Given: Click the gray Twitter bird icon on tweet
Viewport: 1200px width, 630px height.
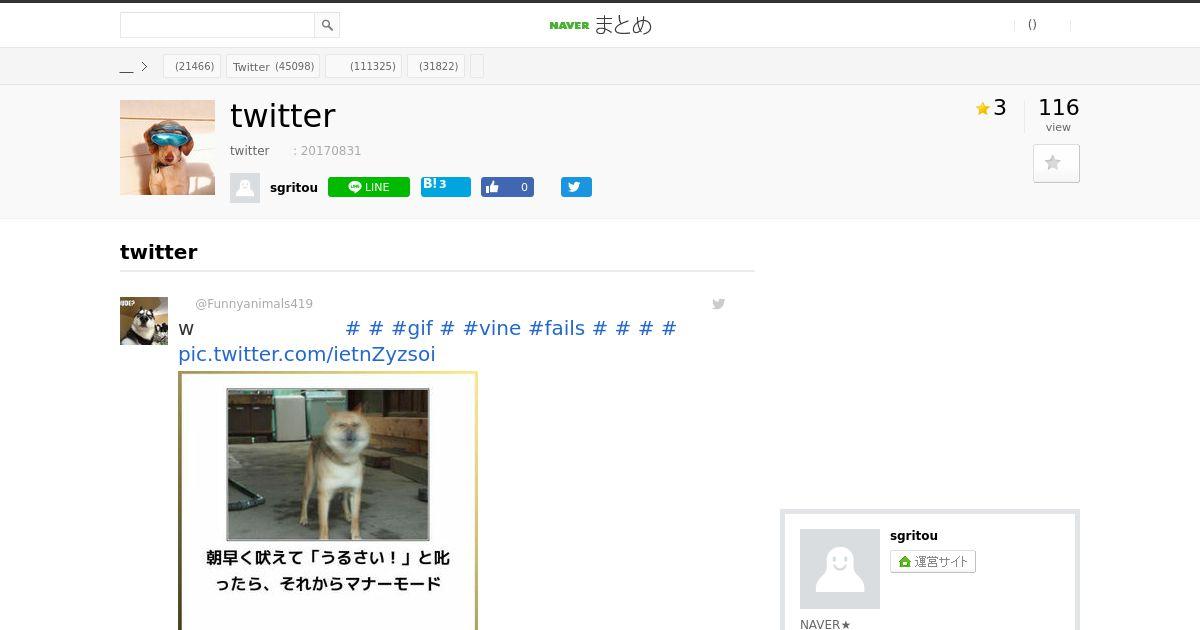Looking at the screenshot, I should (x=718, y=304).
